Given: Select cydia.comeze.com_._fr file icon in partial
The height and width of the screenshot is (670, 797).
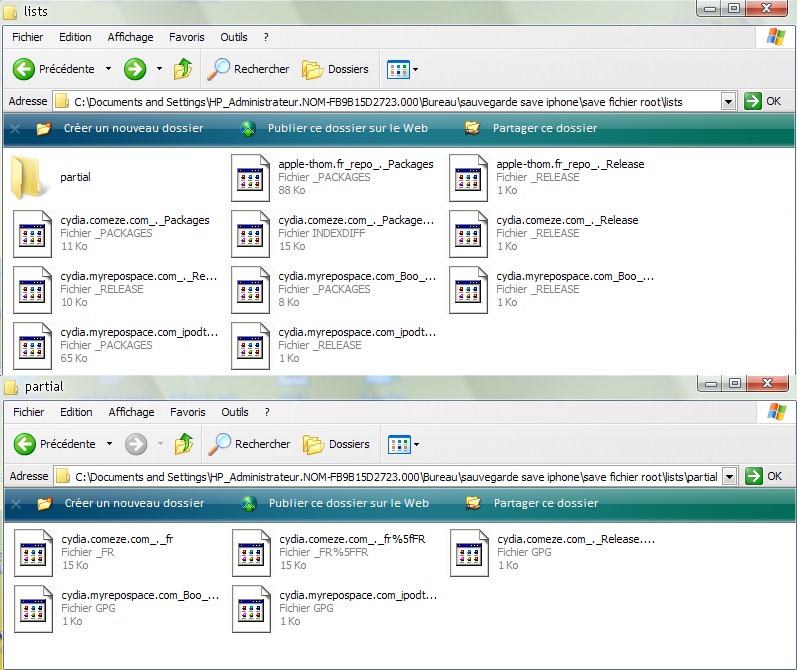Looking at the screenshot, I should (x=33, y=553).
